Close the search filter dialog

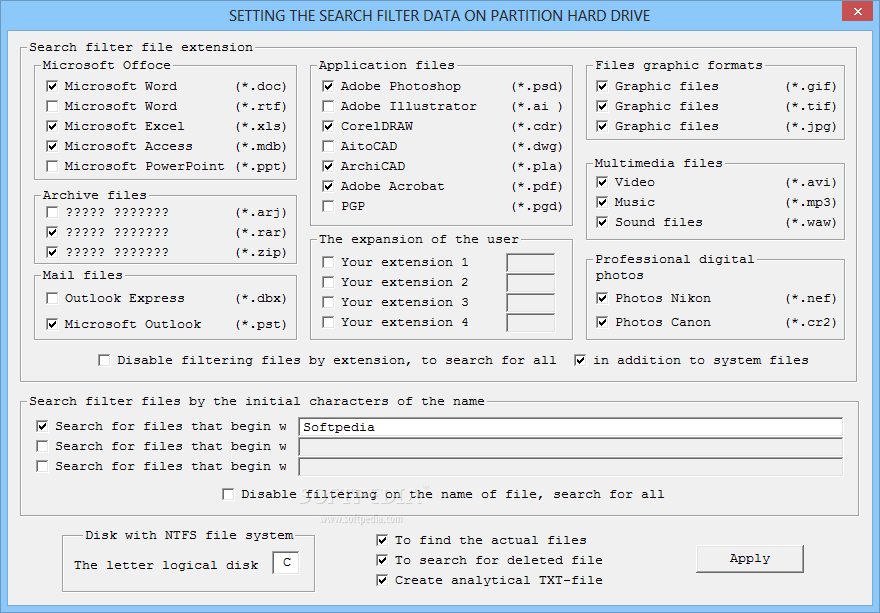(x=858, y=11)
